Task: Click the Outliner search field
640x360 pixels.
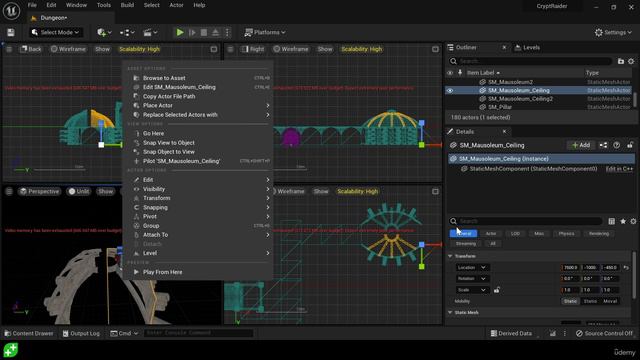Action: [x=531, y=61]
